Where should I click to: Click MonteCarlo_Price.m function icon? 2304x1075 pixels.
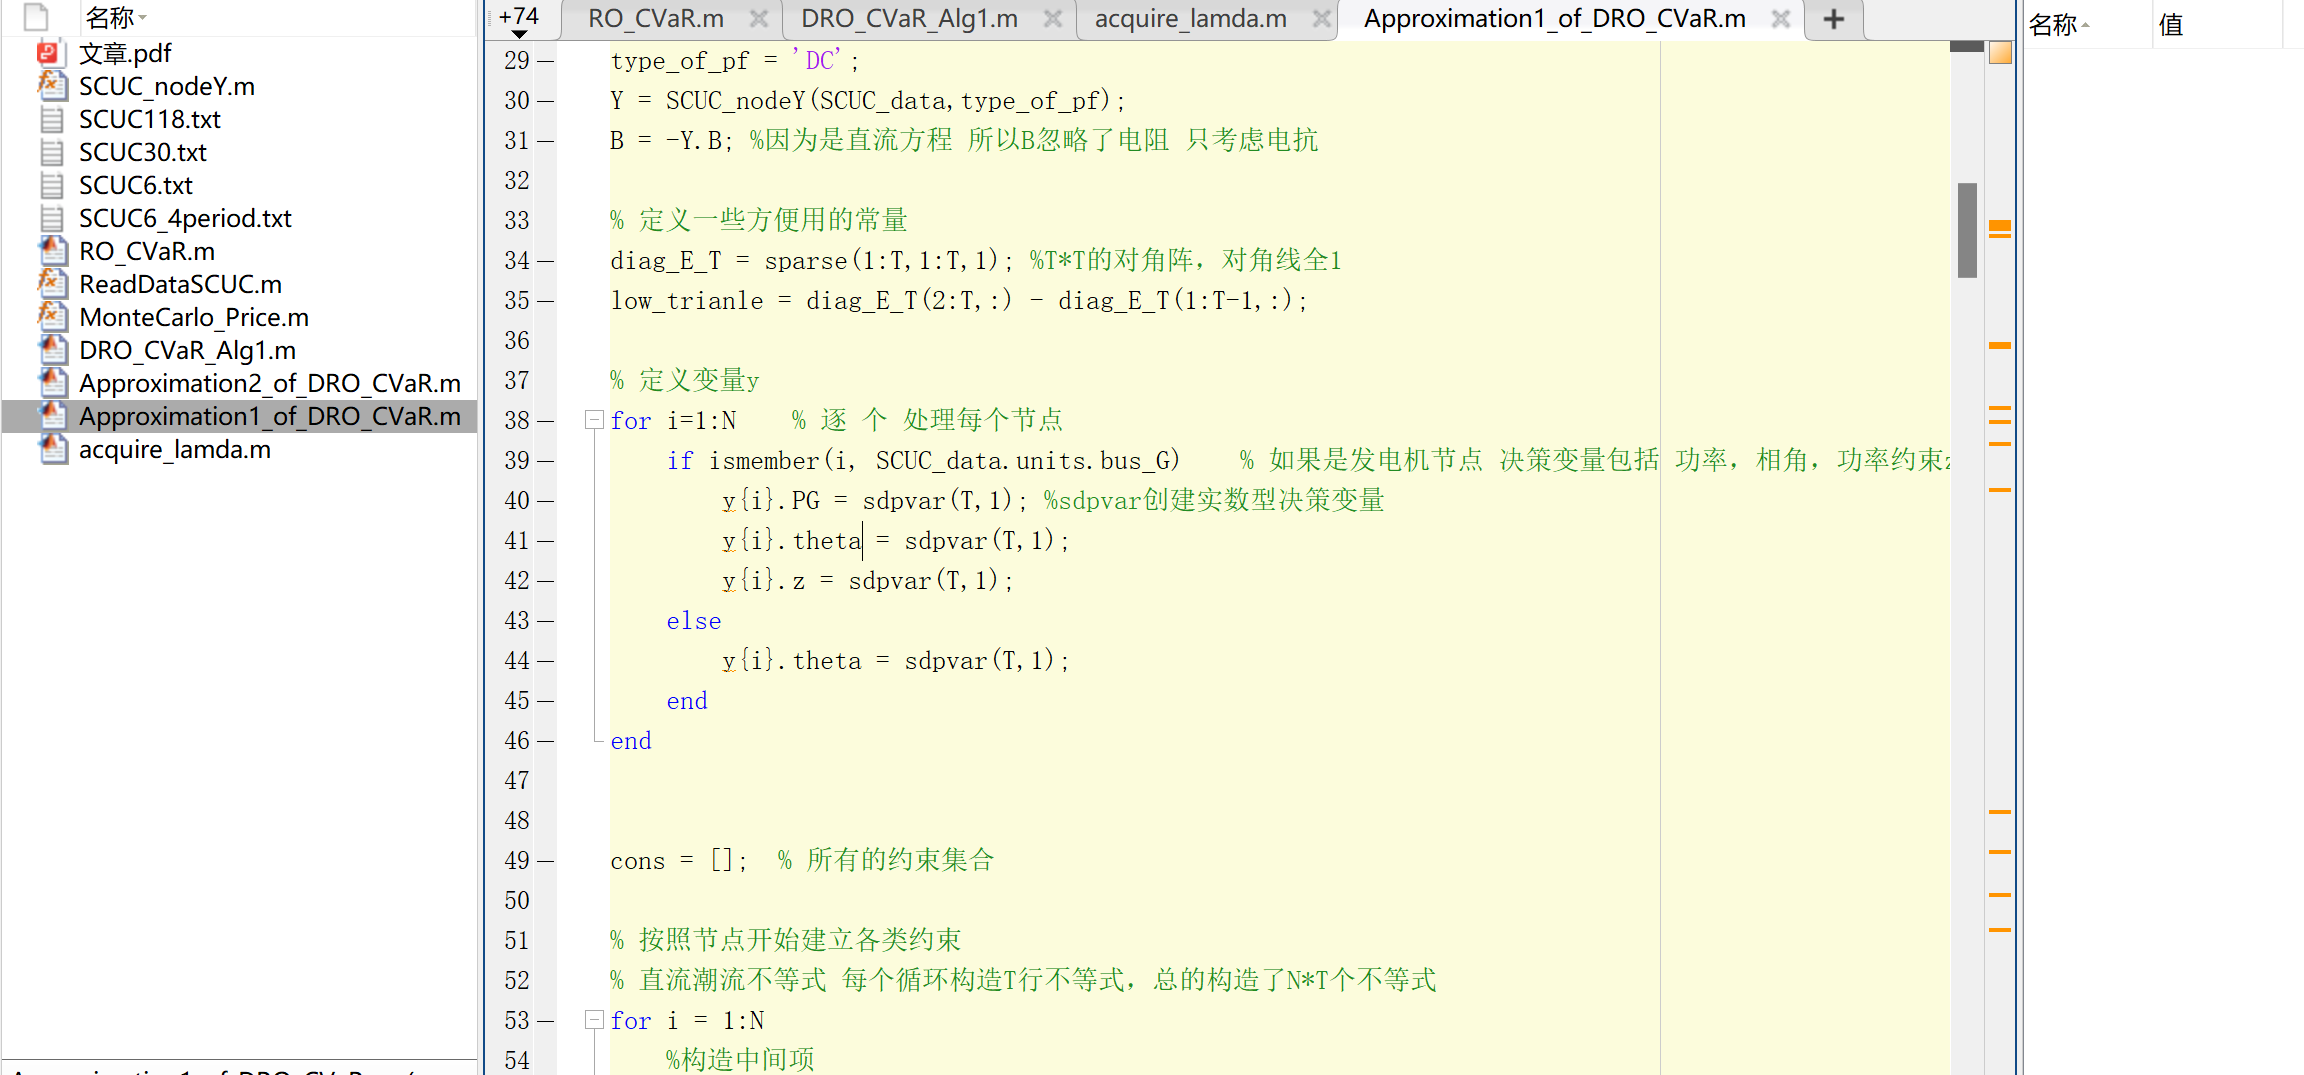coord(52,317)
